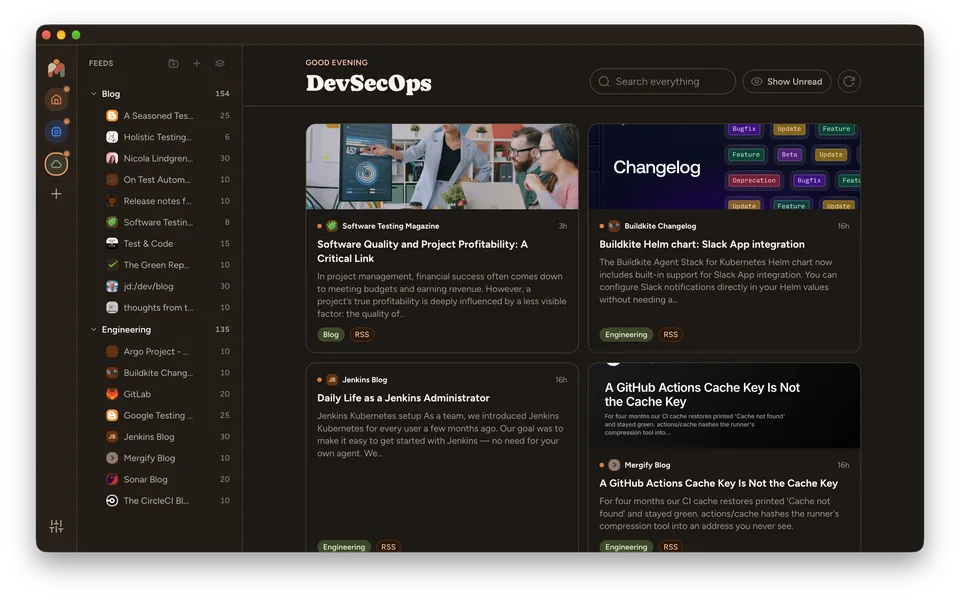960x600 pixels.
Task: Open article titled GitHub Actions Cache Key below Mergify Blog
Action: tap(718, 483)
